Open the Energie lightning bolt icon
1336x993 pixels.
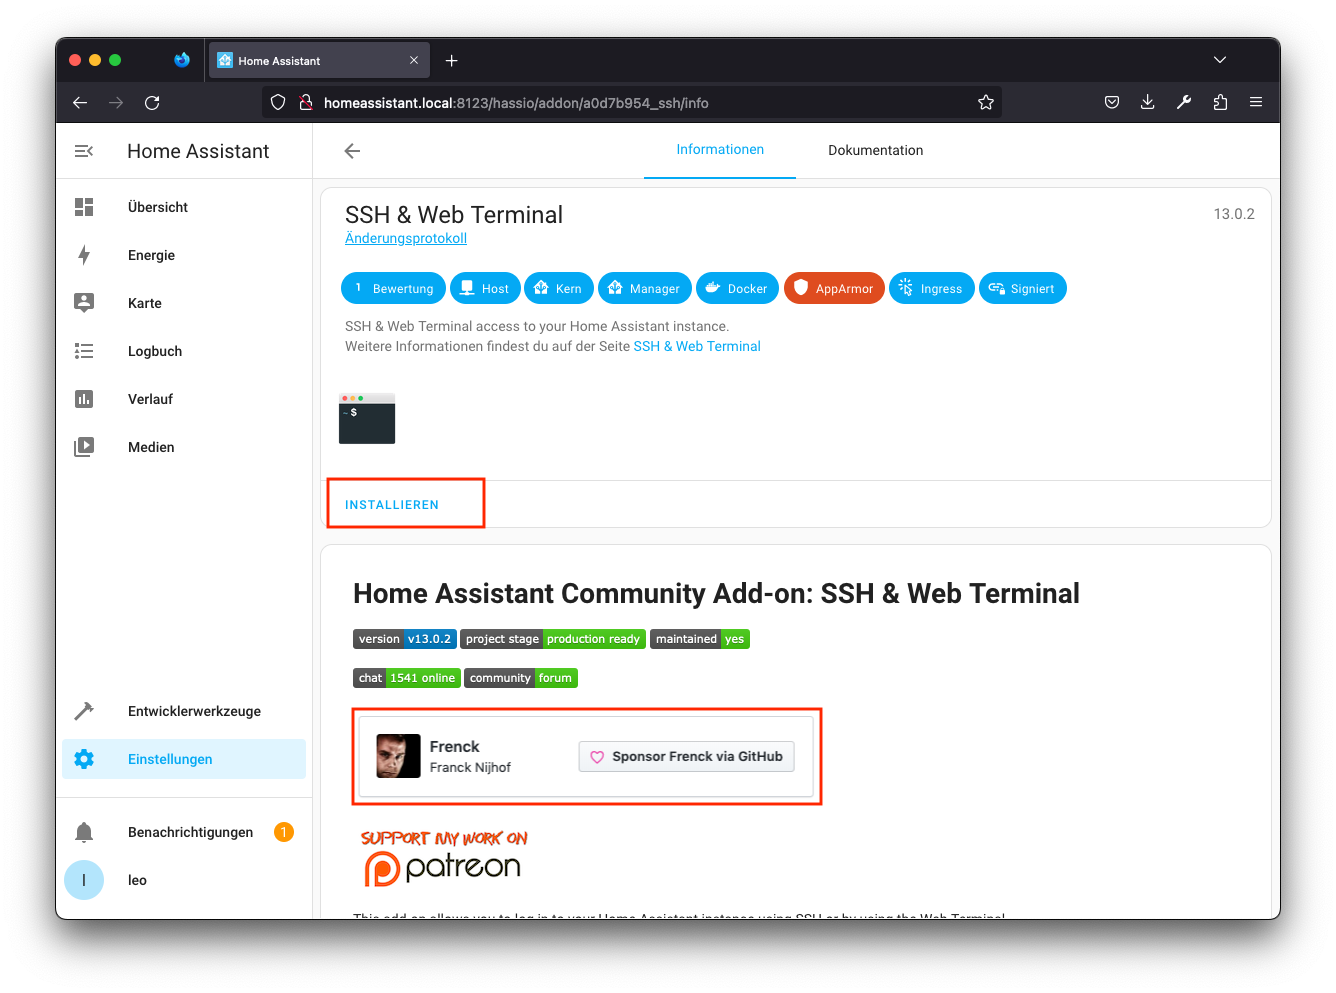84,255
